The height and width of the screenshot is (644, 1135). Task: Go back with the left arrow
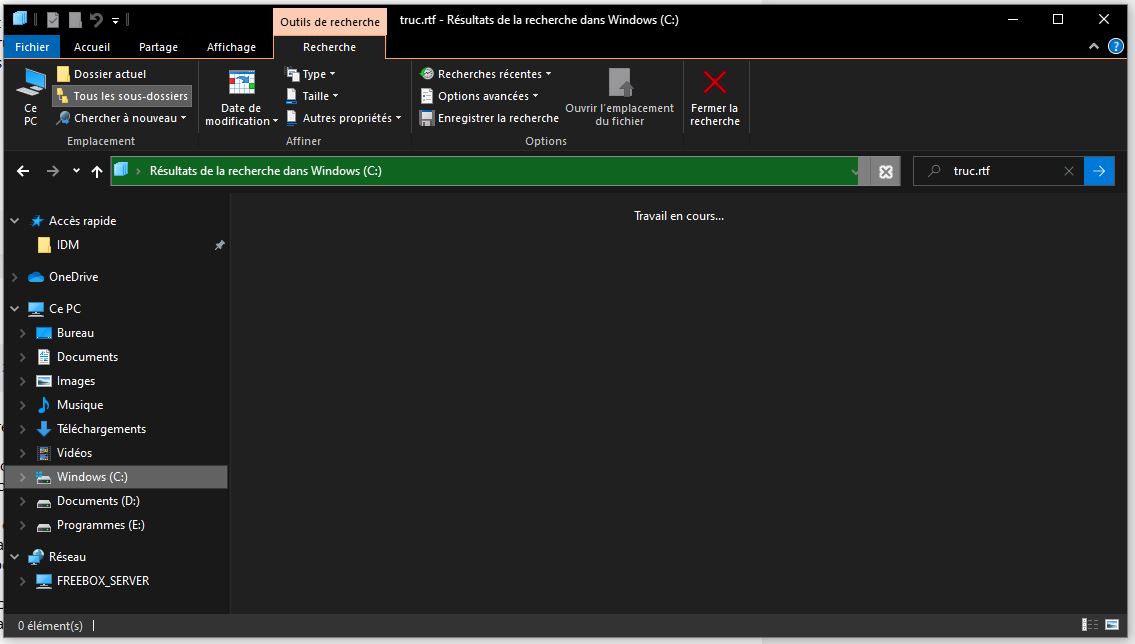pos(23,171)
